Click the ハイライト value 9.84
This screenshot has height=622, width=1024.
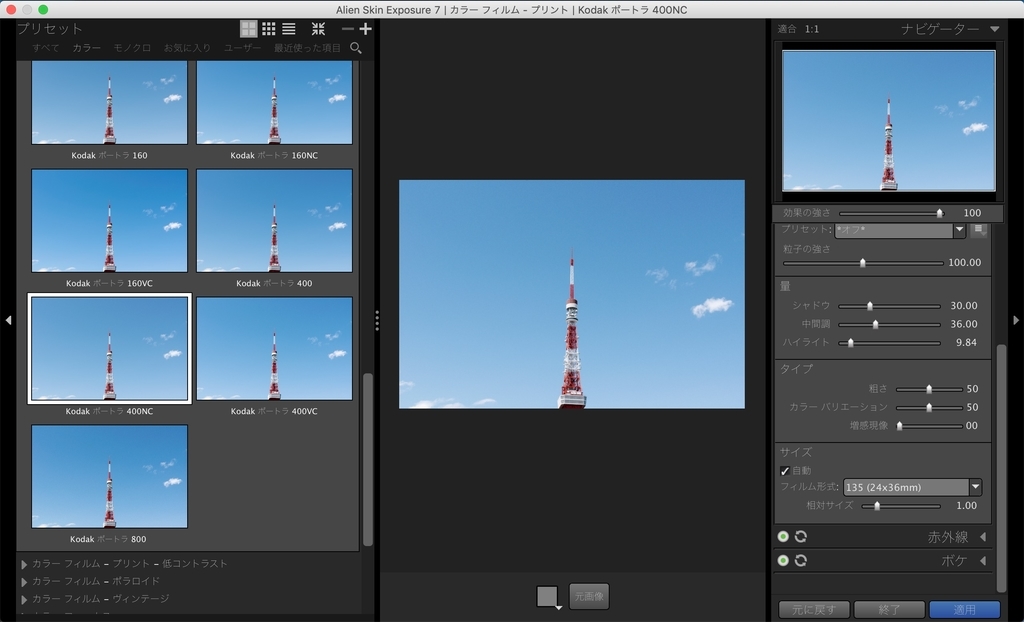tap(967, 342)
